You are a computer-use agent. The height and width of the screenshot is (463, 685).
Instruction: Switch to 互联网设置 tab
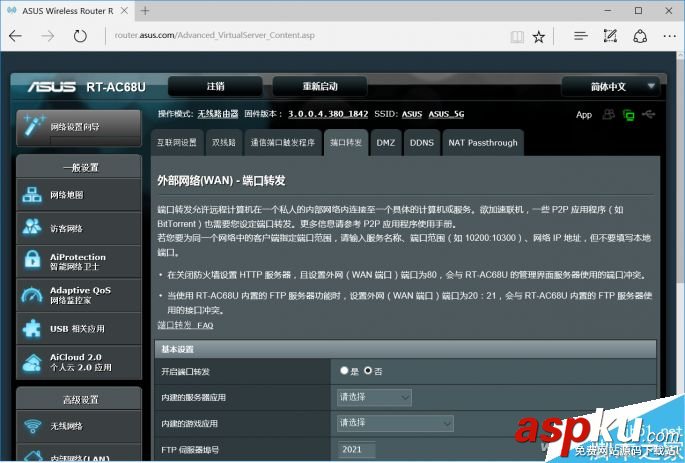(x=177, y=142)
